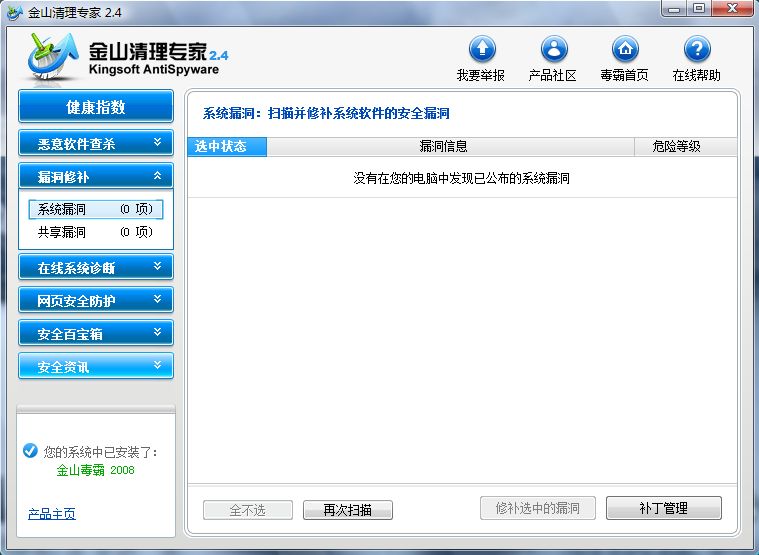Click the Kingsoft AntiSpyware broom logo
Viewport: 759px width, 555px height.
[x=53, y=56]
